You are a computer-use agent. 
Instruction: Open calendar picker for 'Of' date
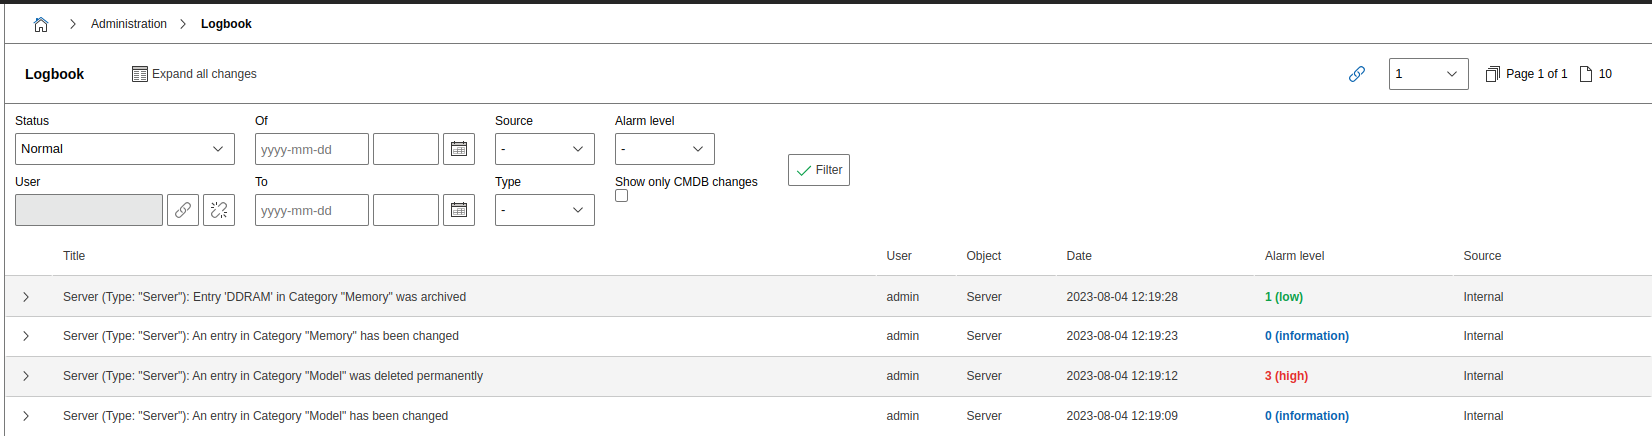(x=459, y=149)
